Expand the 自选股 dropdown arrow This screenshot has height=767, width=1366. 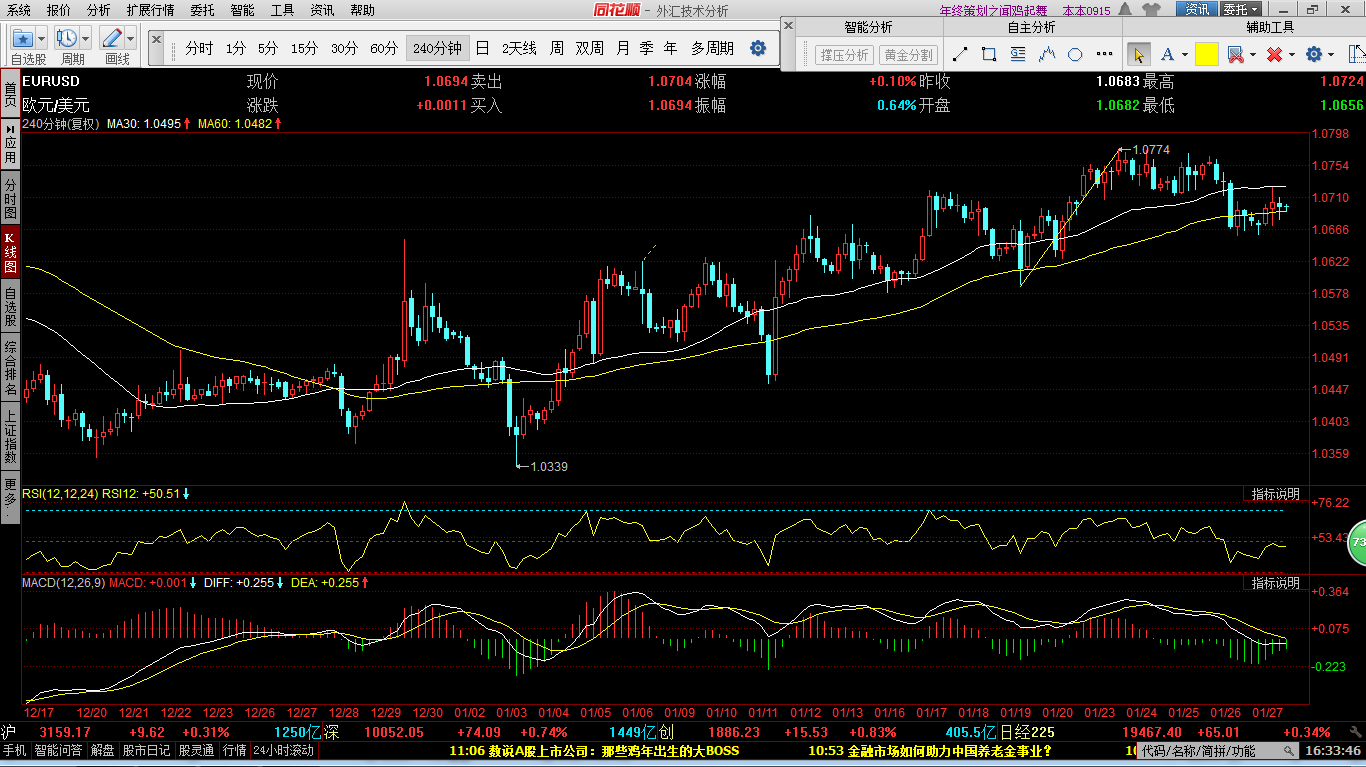[x=41, y=39]
